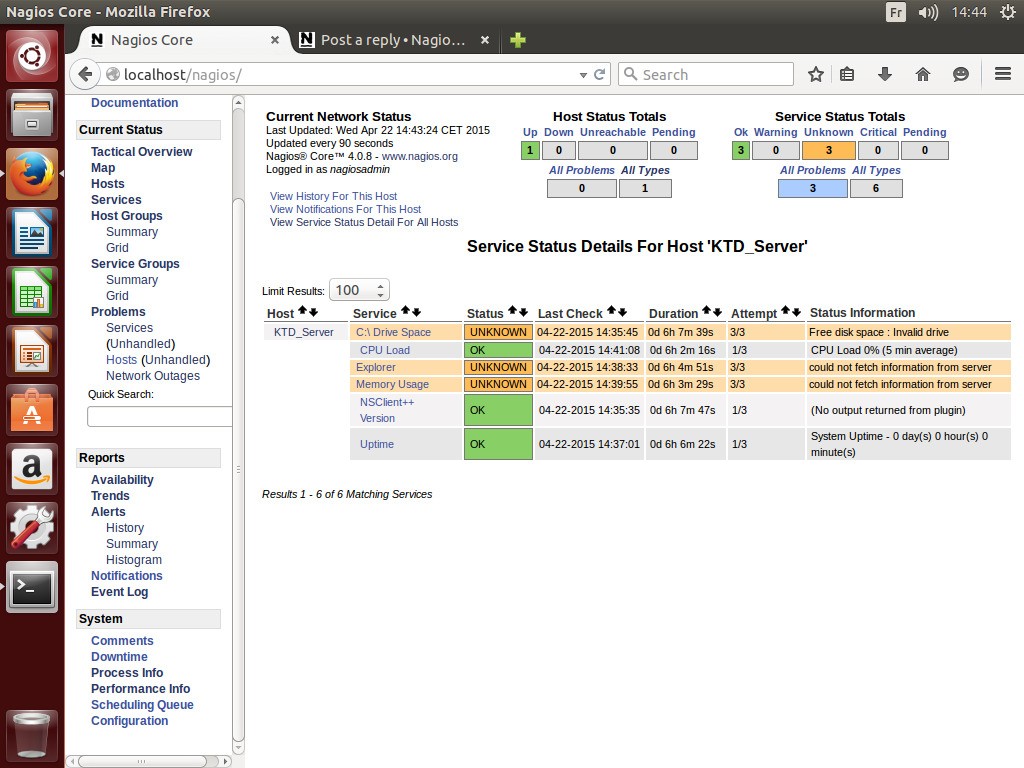Reload the page with the refresh icon

pyautogui.click(x=600, y=74)
